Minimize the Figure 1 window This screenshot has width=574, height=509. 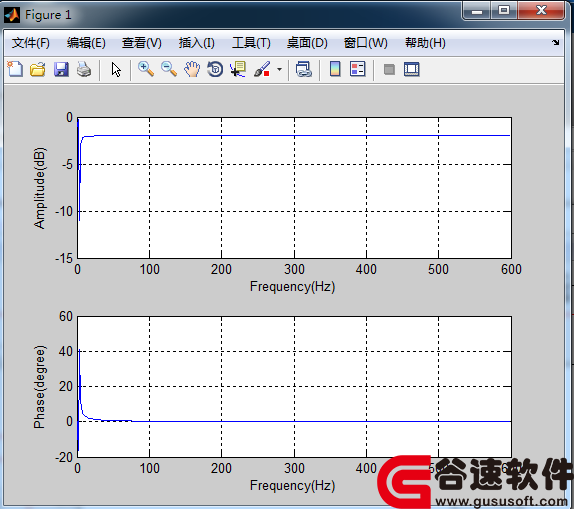477,10
